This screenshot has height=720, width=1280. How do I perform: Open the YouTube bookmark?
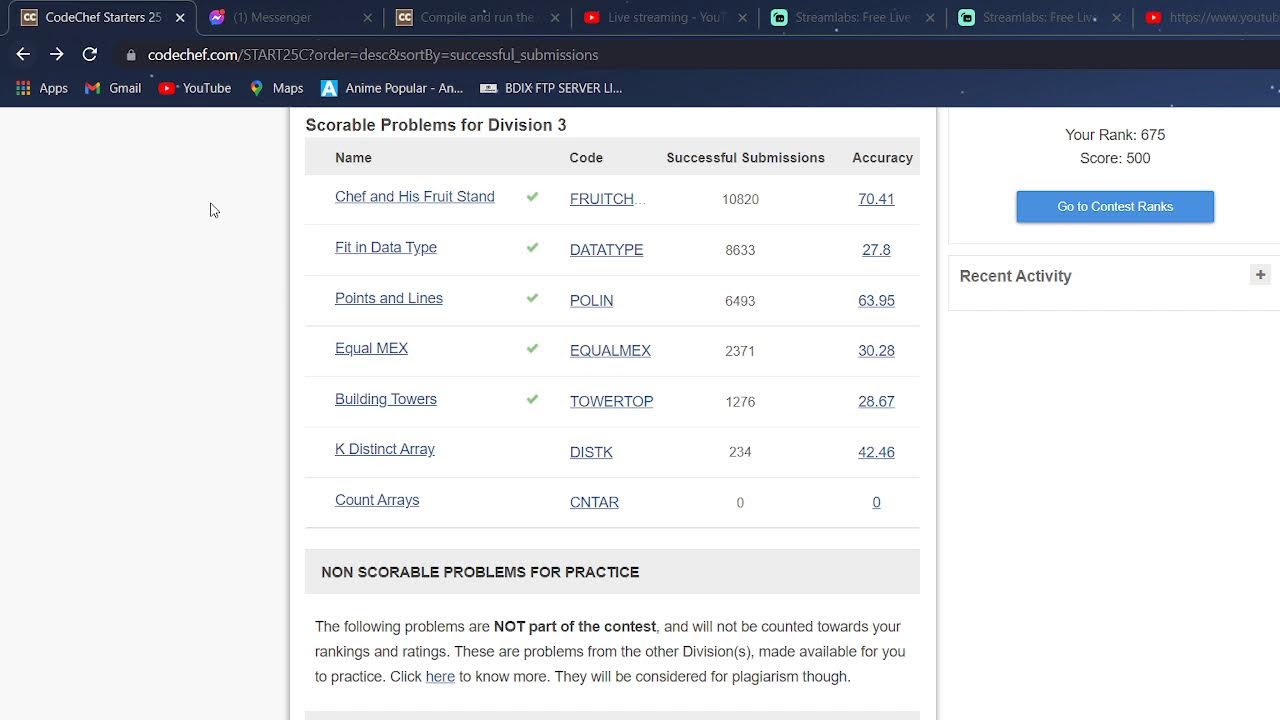(x=195, y=88)
